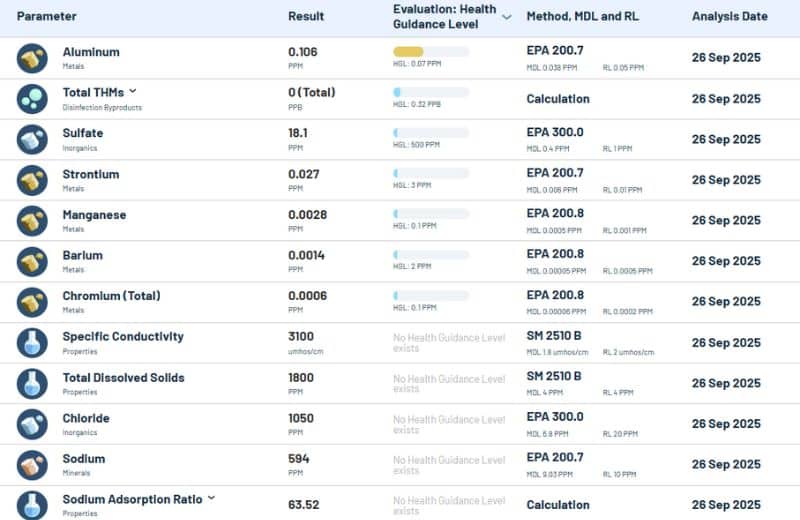Click the Sulfate inorganics icon

[x=32, y=139]
